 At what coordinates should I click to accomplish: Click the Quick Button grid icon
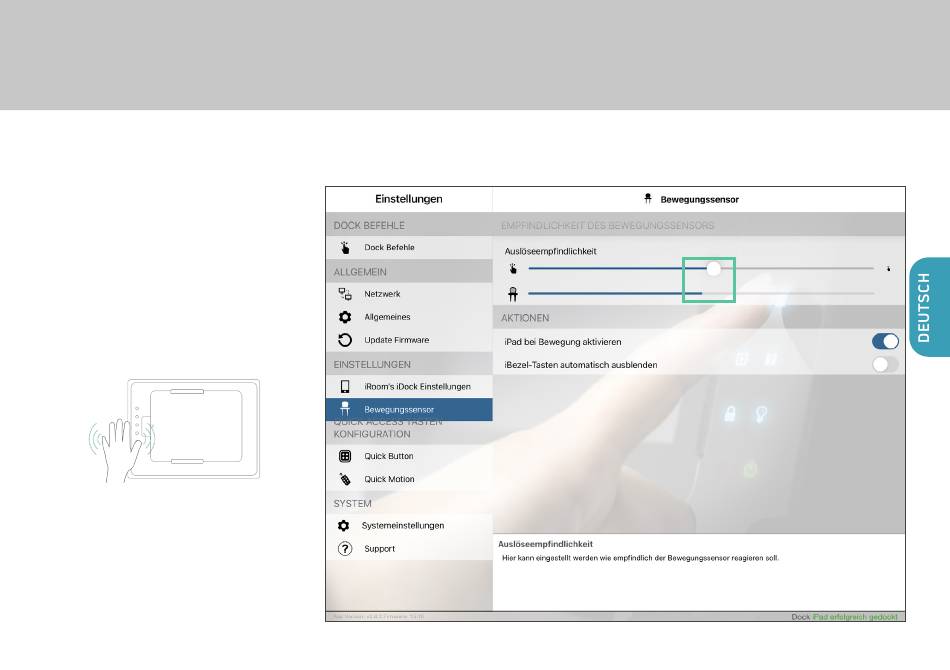click(x=345, y=456)
